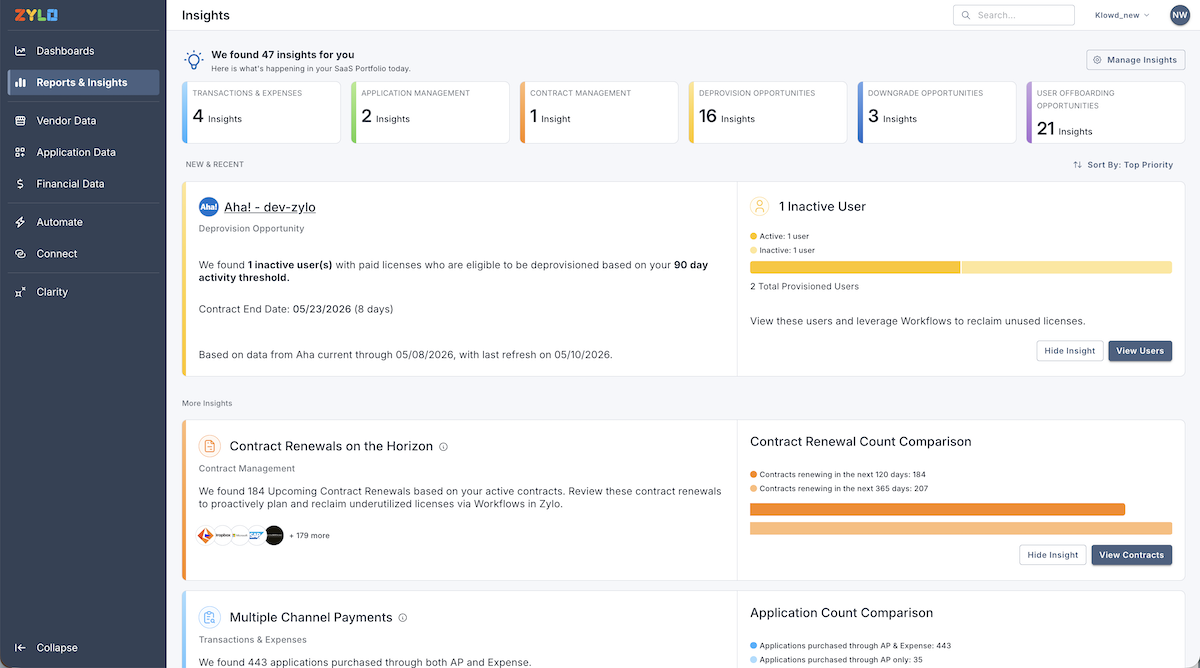Select Reports & Insights menu item
The image size is (1200, 668).
tap(83, 82)
